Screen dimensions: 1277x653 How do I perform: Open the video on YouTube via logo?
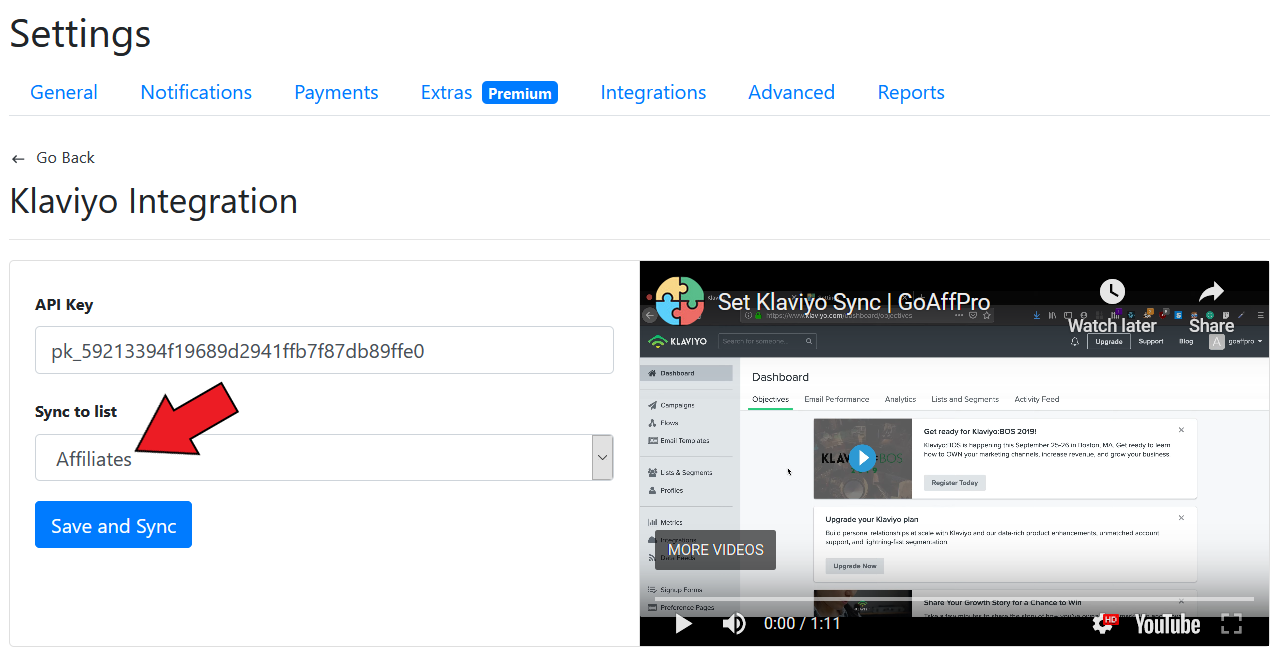[1166, 624]
